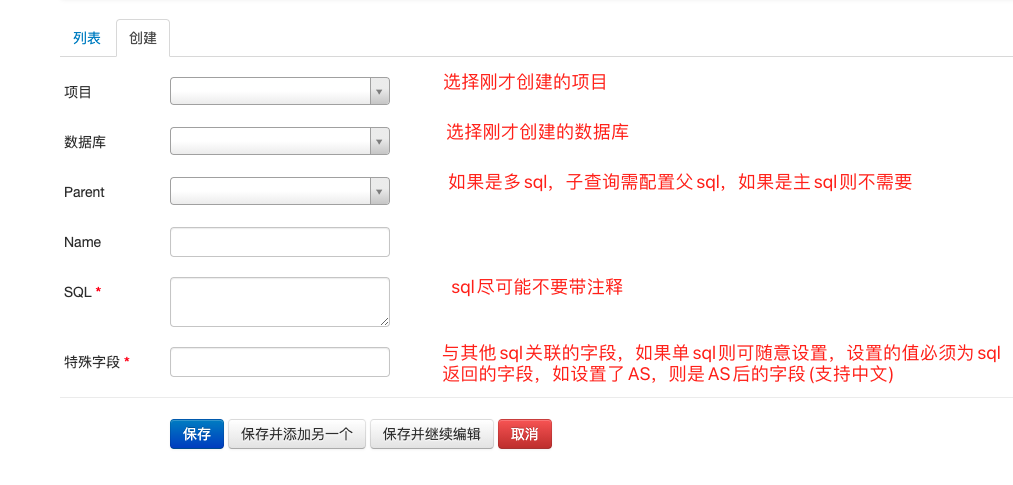This screenshot has width=1013, height=485.
Task: Click the 数据库 dropdown arrow
Action: pos(379,141)
